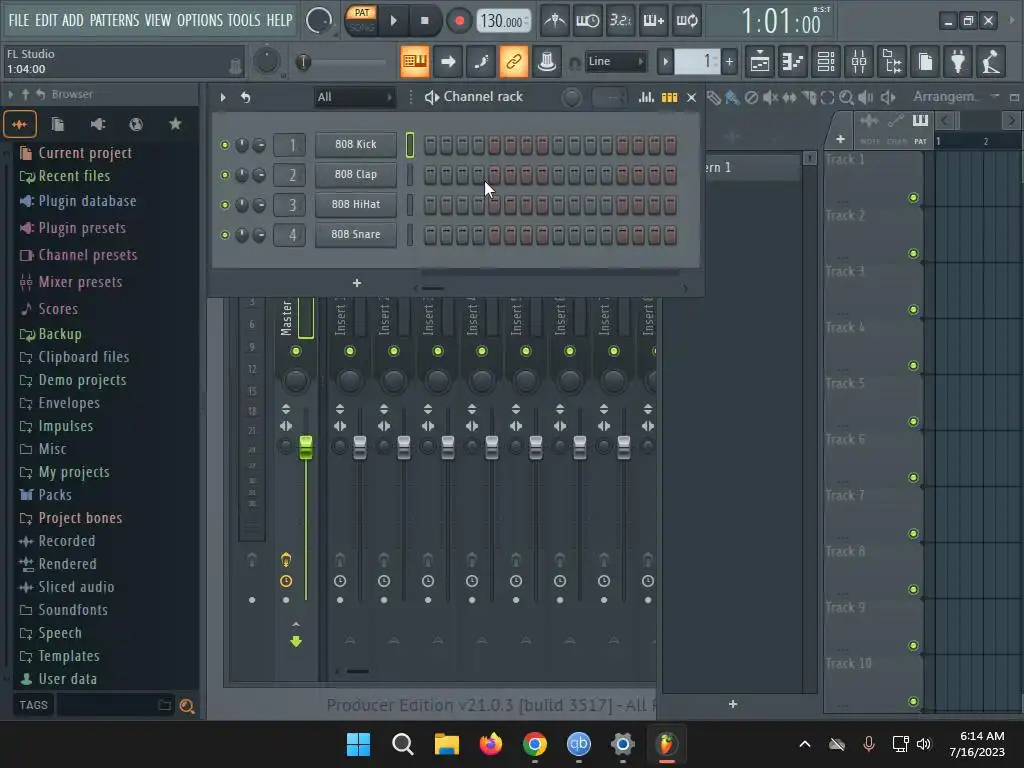
Task: Select the 808 HiHat channel button
Action: point(356,204)
